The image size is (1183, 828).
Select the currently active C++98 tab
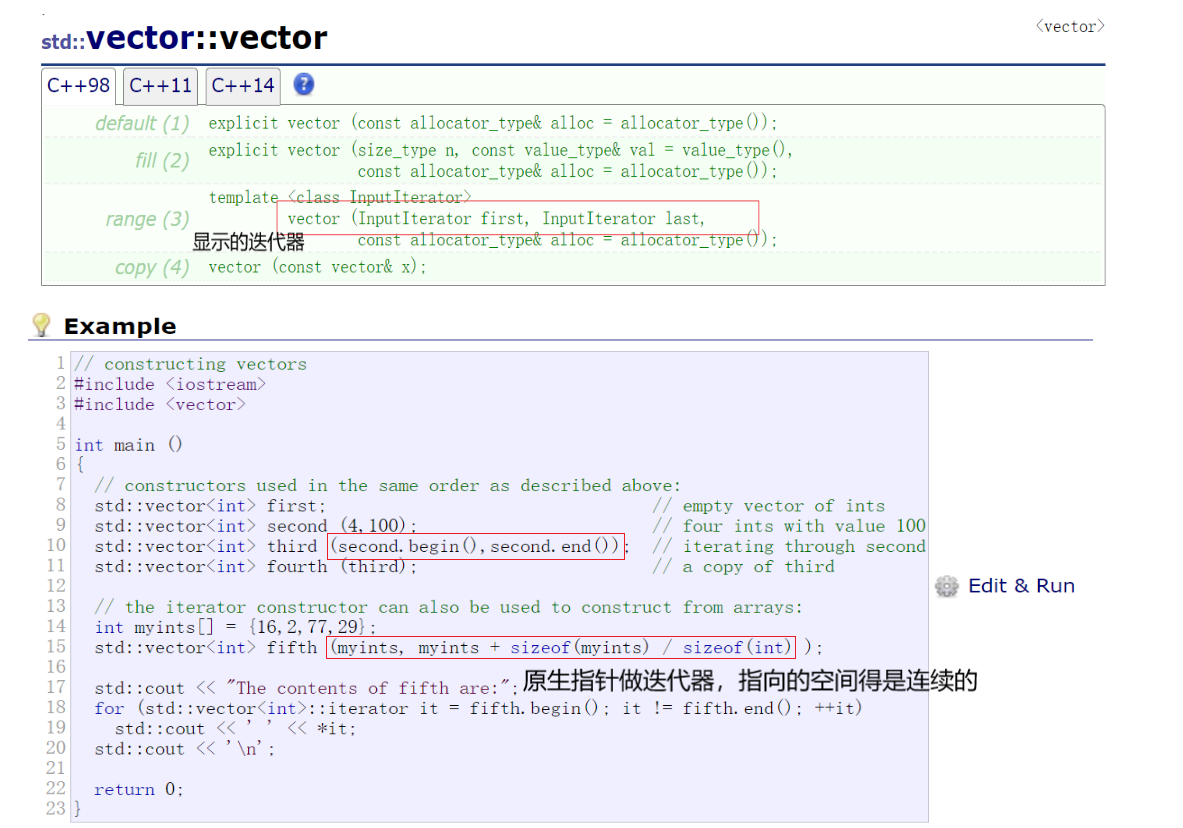(x=78, y=85)
